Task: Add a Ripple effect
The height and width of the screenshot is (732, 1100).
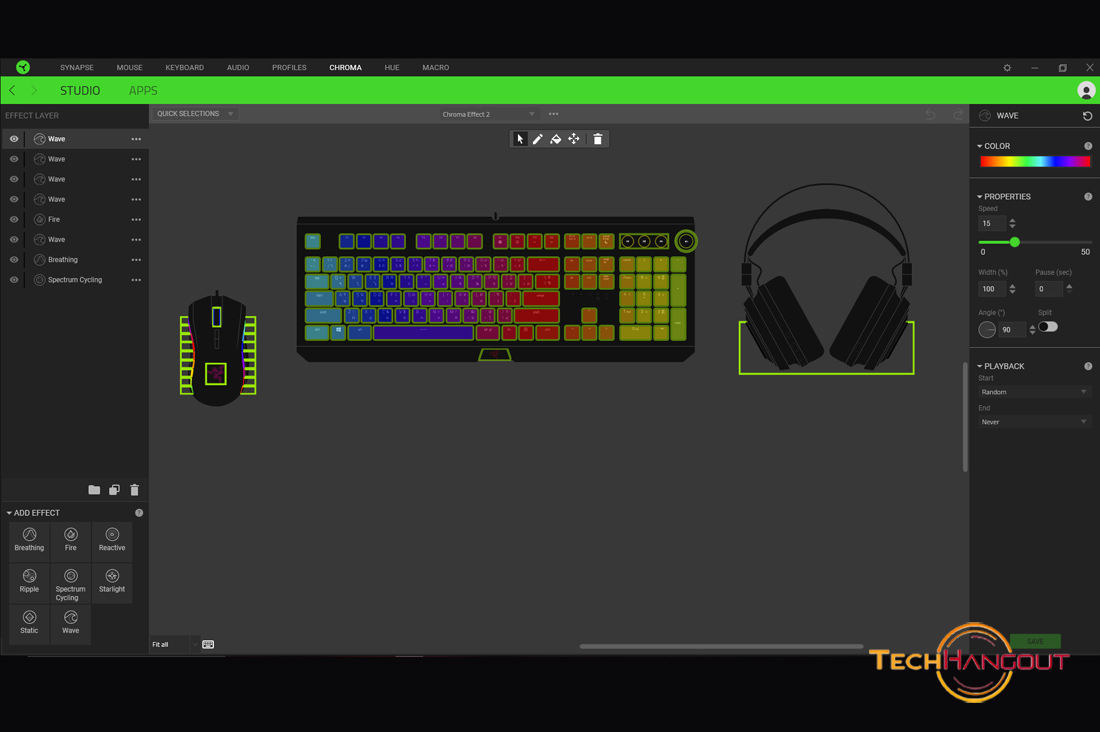Action: (x=29, y=582)
